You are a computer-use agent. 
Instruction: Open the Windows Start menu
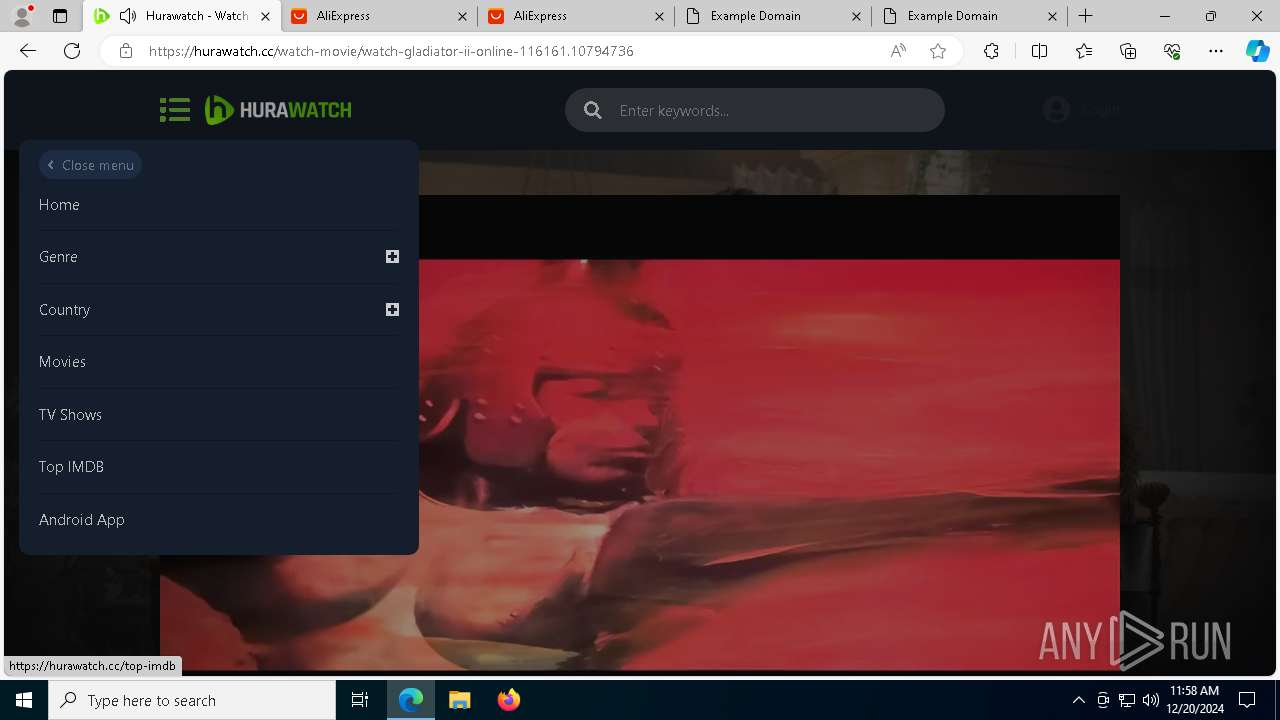coord(24,700)
